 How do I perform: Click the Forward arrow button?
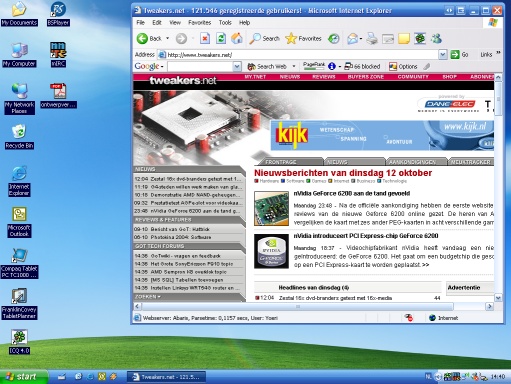pos(181,39)
